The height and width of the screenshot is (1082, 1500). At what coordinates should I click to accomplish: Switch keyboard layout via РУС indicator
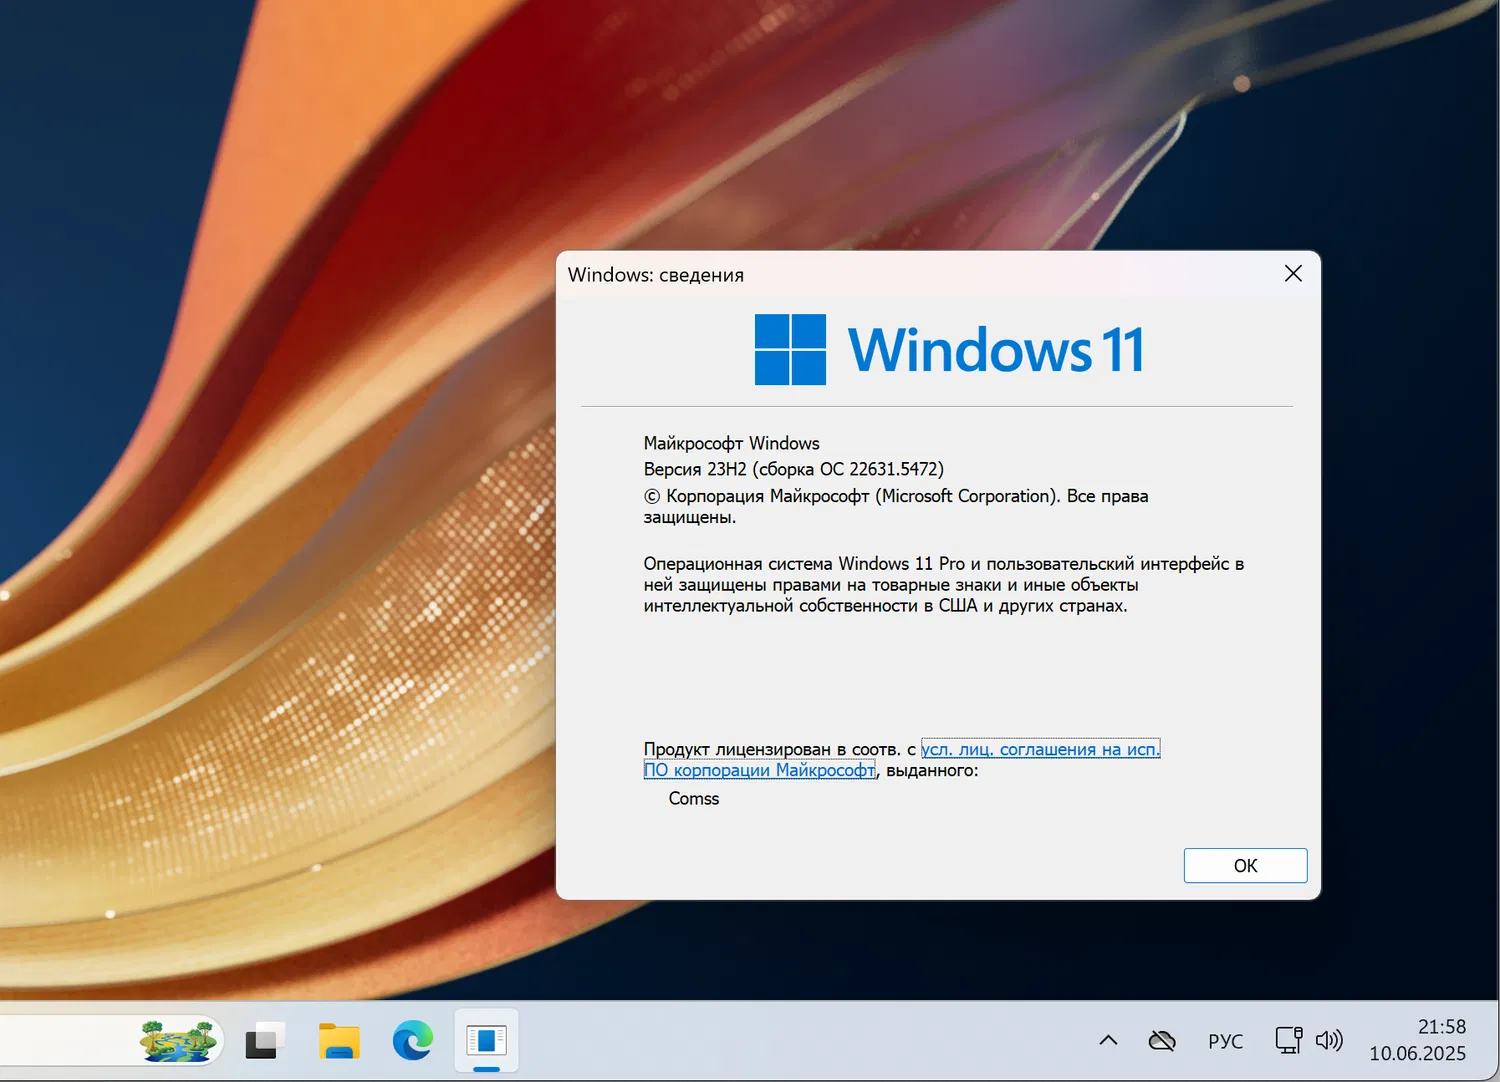point(1226,1040)
